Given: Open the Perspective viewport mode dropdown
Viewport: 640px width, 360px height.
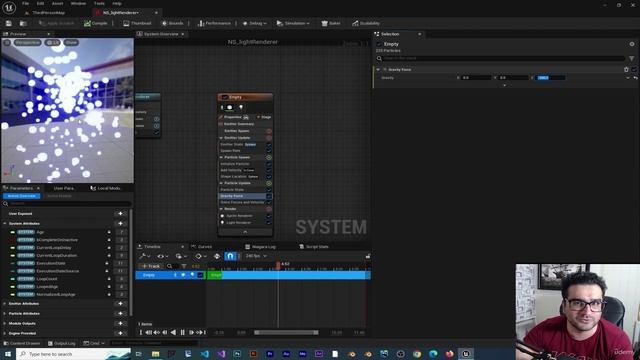Looking at the screenshot, I should 27,42.
